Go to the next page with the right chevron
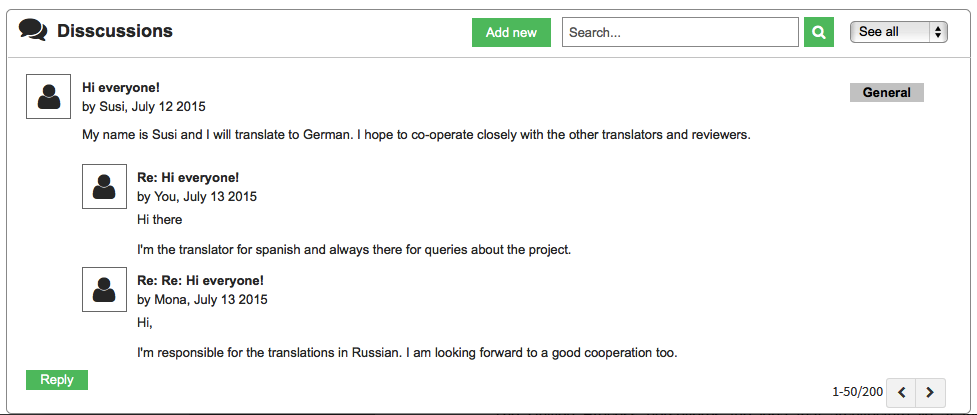Screen dimensions: 977x415 click(930, 393)
